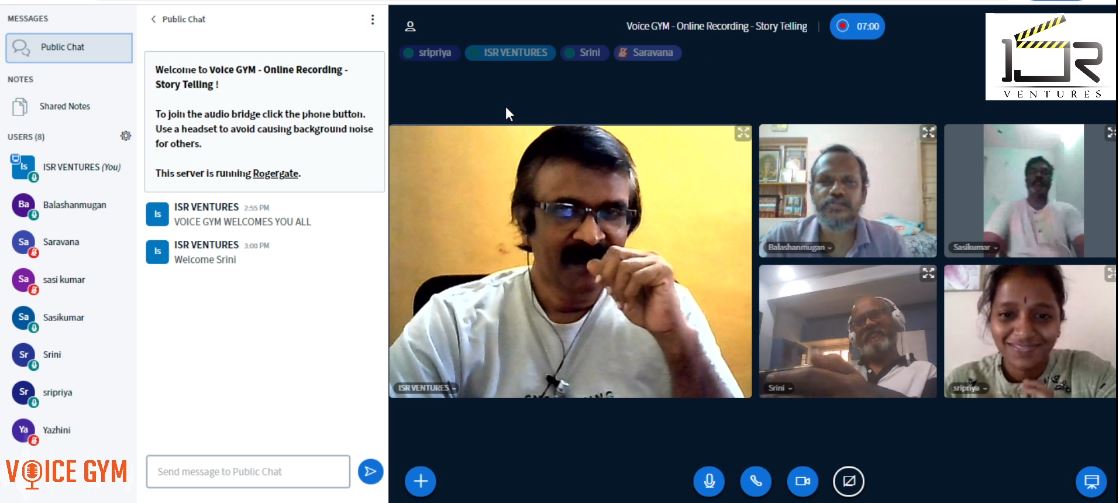Screen dimensions: 1118x503
Task: Open the chat options three-dot menu
Action: pos(373,19)
